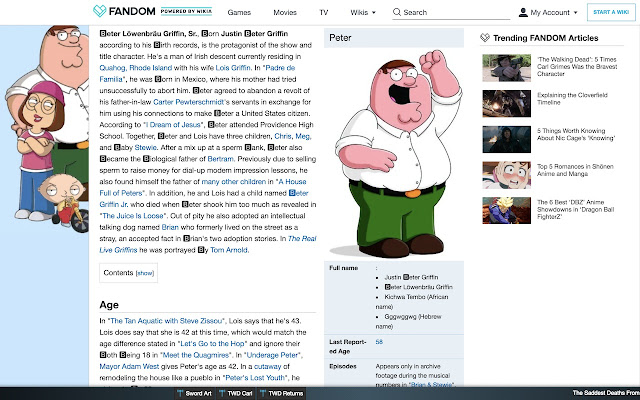Open the Meet the Quagmires link

(195, 355)
